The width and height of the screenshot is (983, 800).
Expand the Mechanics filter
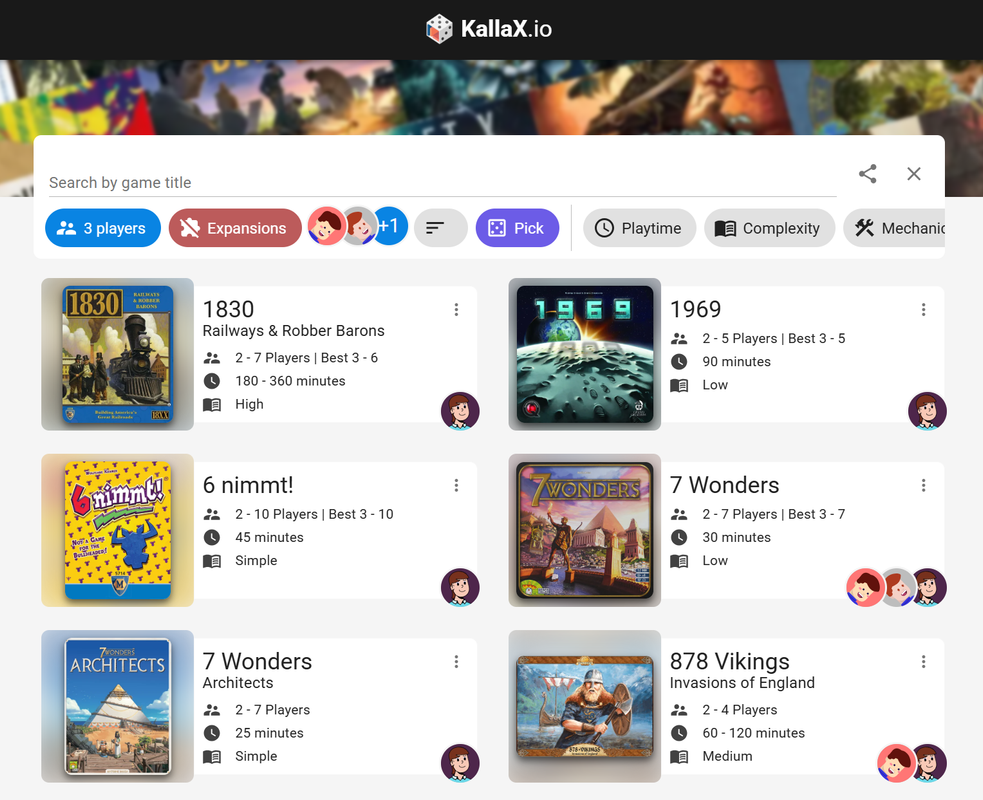point(895,228)
